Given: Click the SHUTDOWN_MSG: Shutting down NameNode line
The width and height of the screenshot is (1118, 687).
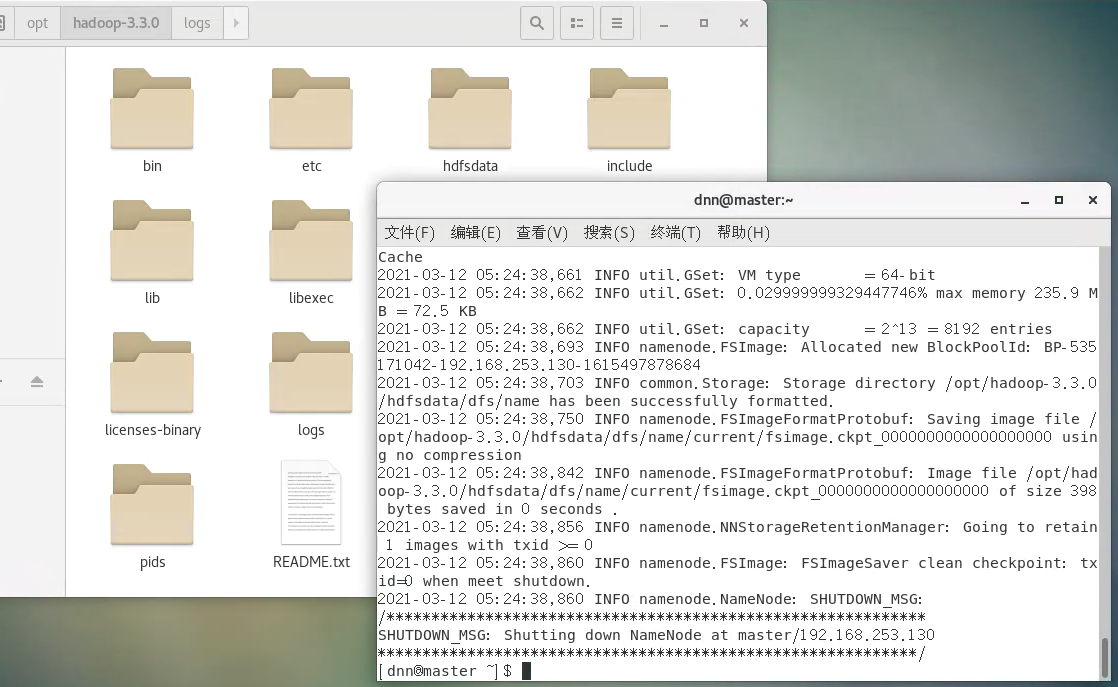Looking at the screenshot, I should point(656,635).
